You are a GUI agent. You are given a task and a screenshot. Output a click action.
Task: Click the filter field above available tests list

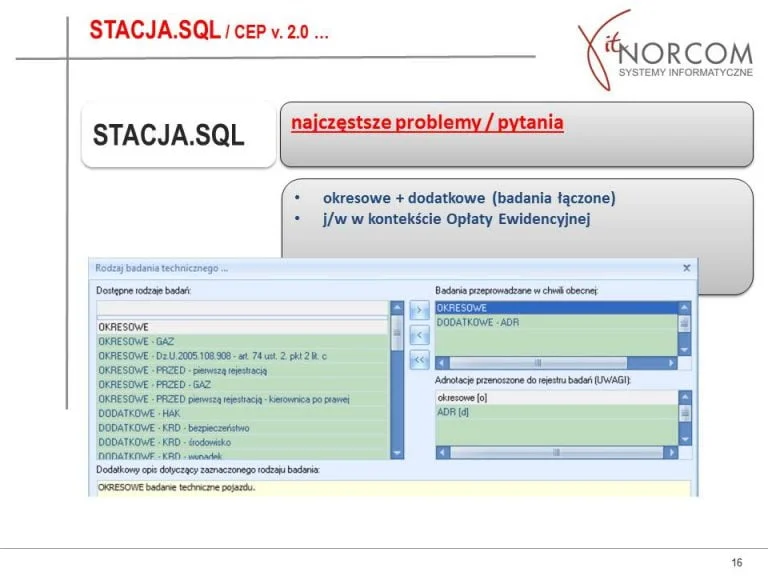241,309
